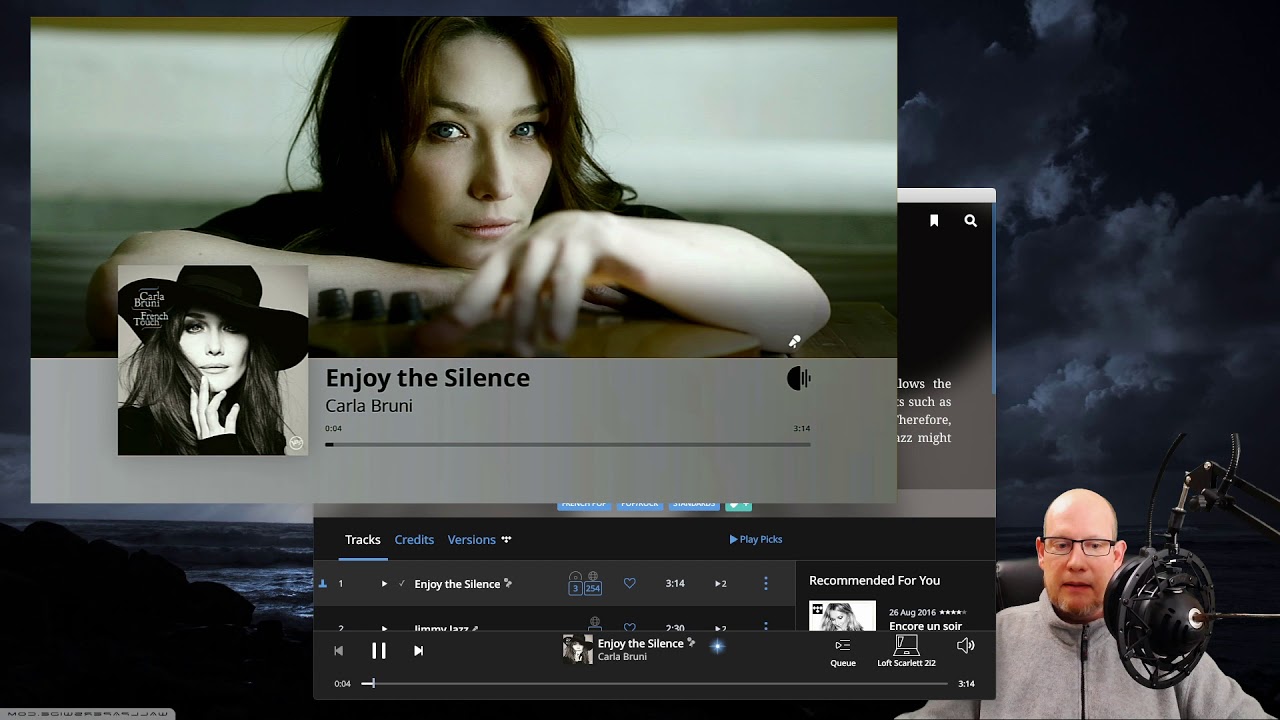Favorite track 1 Enjoy the Silence with heart
The image size is (1280, 720).
click(x=629, y=583)
